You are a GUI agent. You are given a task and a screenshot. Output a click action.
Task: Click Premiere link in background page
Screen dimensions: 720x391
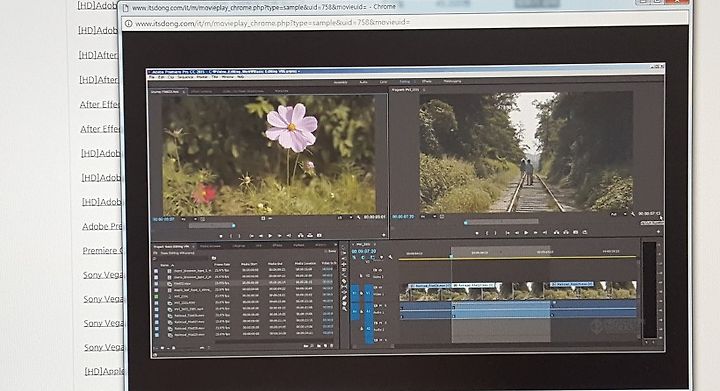(x=102, y=250)
